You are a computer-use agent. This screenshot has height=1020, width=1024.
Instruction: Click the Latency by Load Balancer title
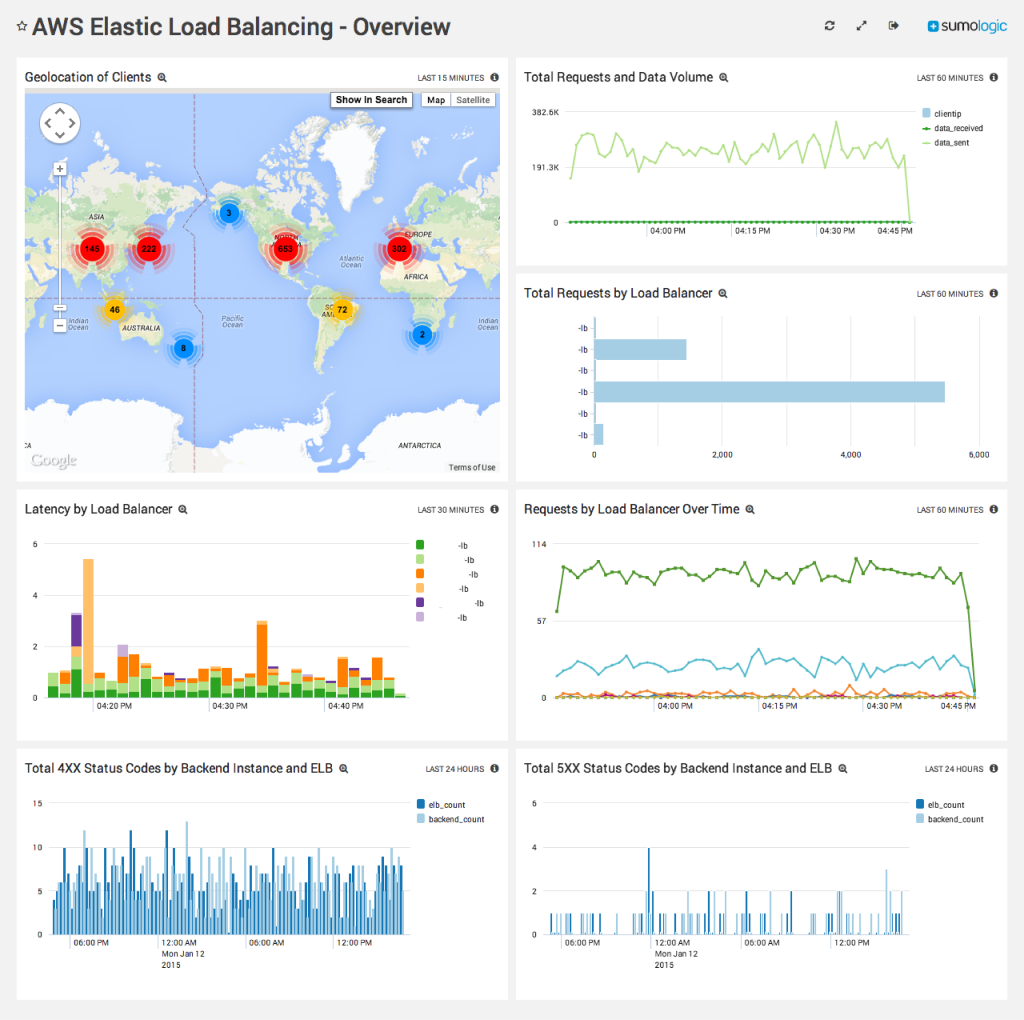click(x=99, y=509)
